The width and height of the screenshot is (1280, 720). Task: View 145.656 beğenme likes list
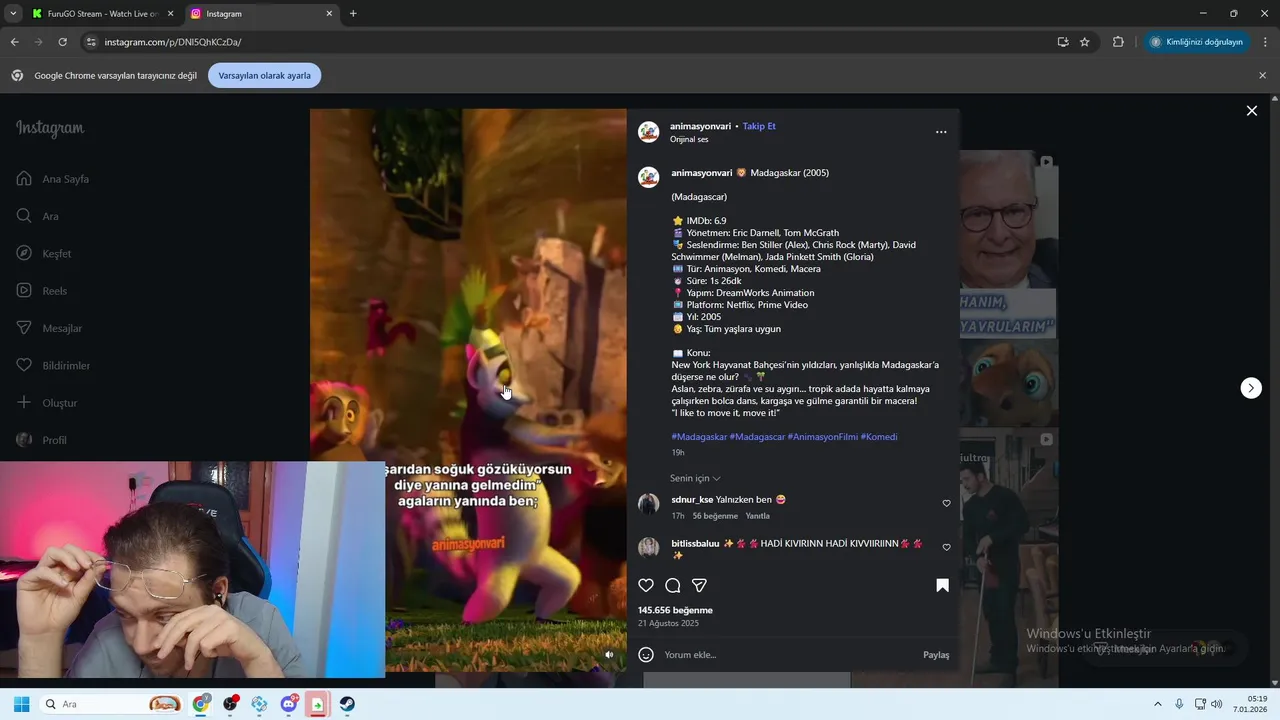tap(675, 610)
